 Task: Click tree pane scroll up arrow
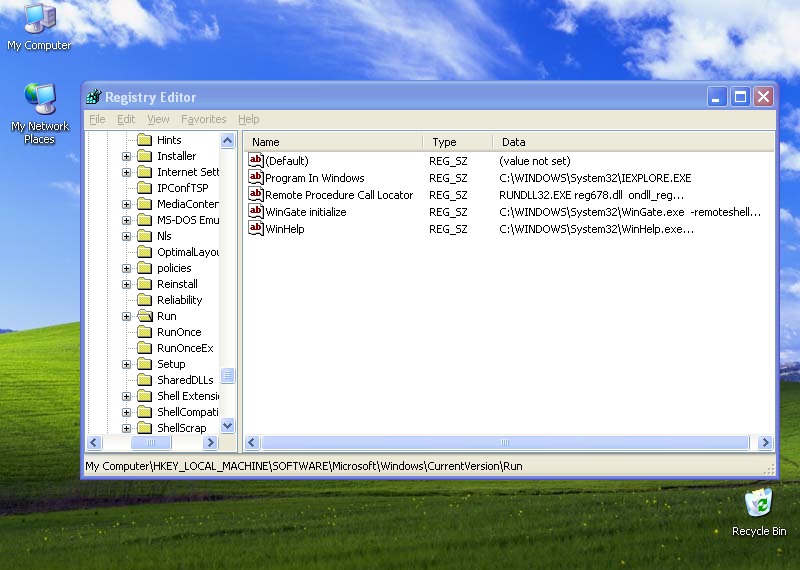coord(228,140)
